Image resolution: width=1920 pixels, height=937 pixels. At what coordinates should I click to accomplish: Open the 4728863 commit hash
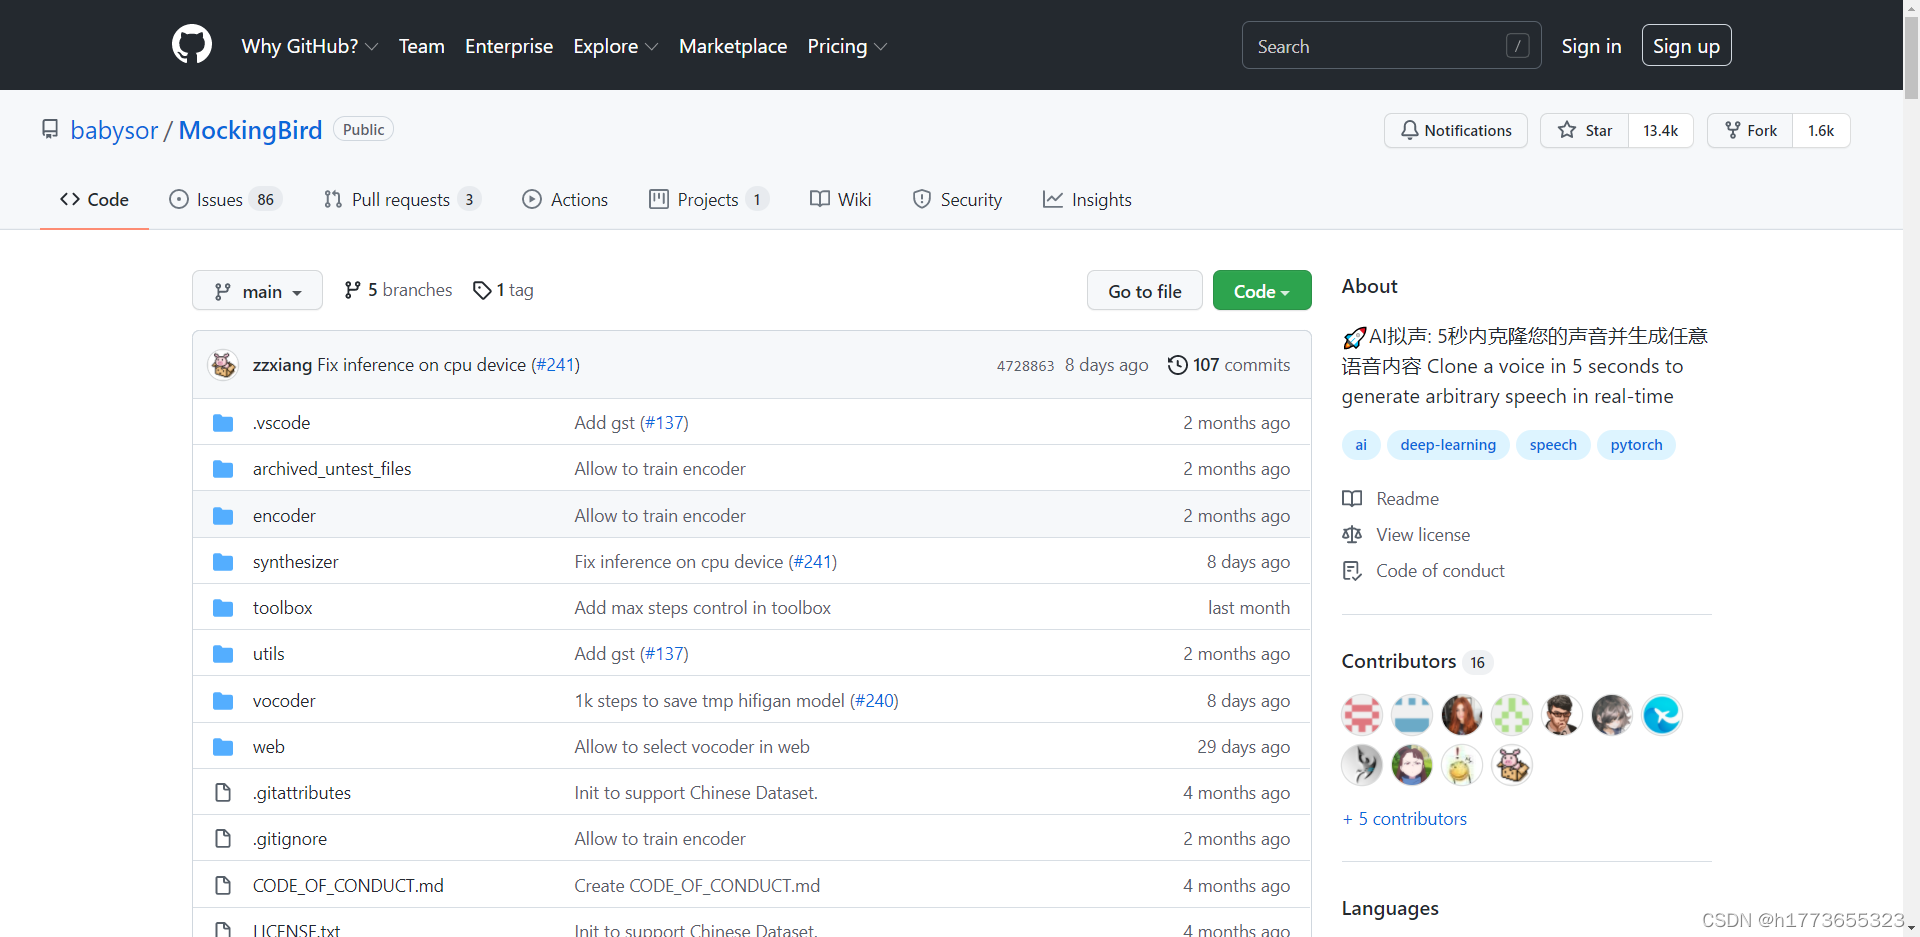click(x=1025, y=366)
